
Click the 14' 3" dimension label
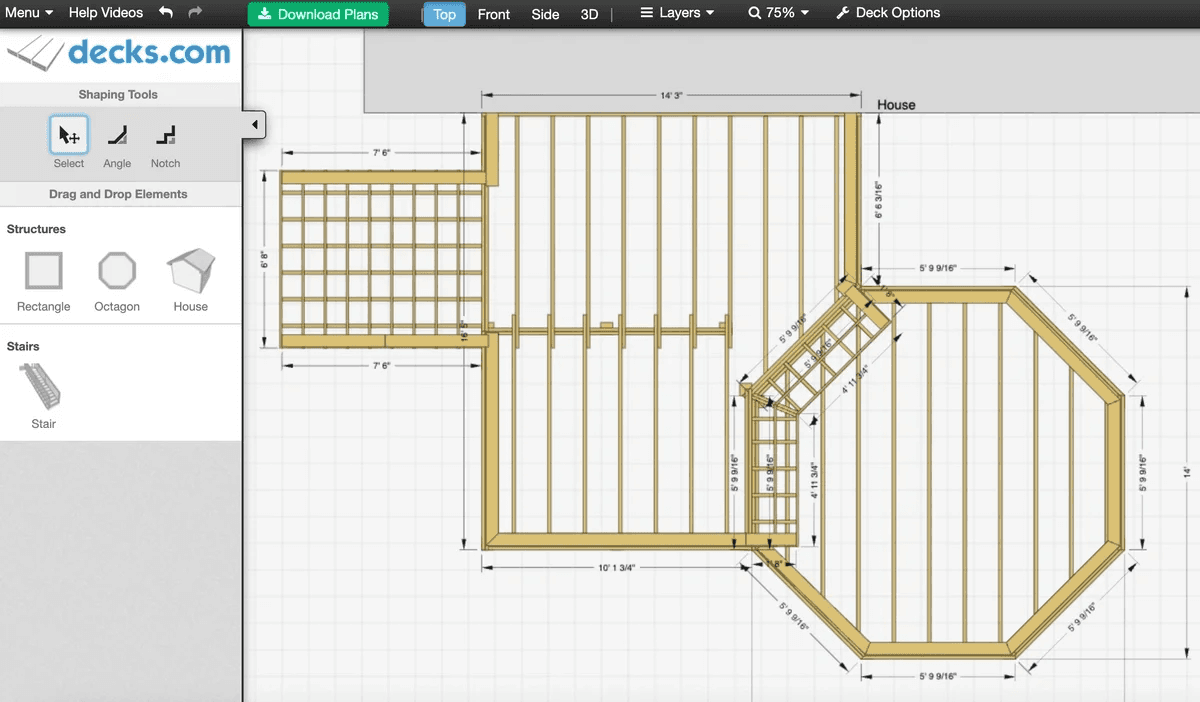click(x=671, y=96)
